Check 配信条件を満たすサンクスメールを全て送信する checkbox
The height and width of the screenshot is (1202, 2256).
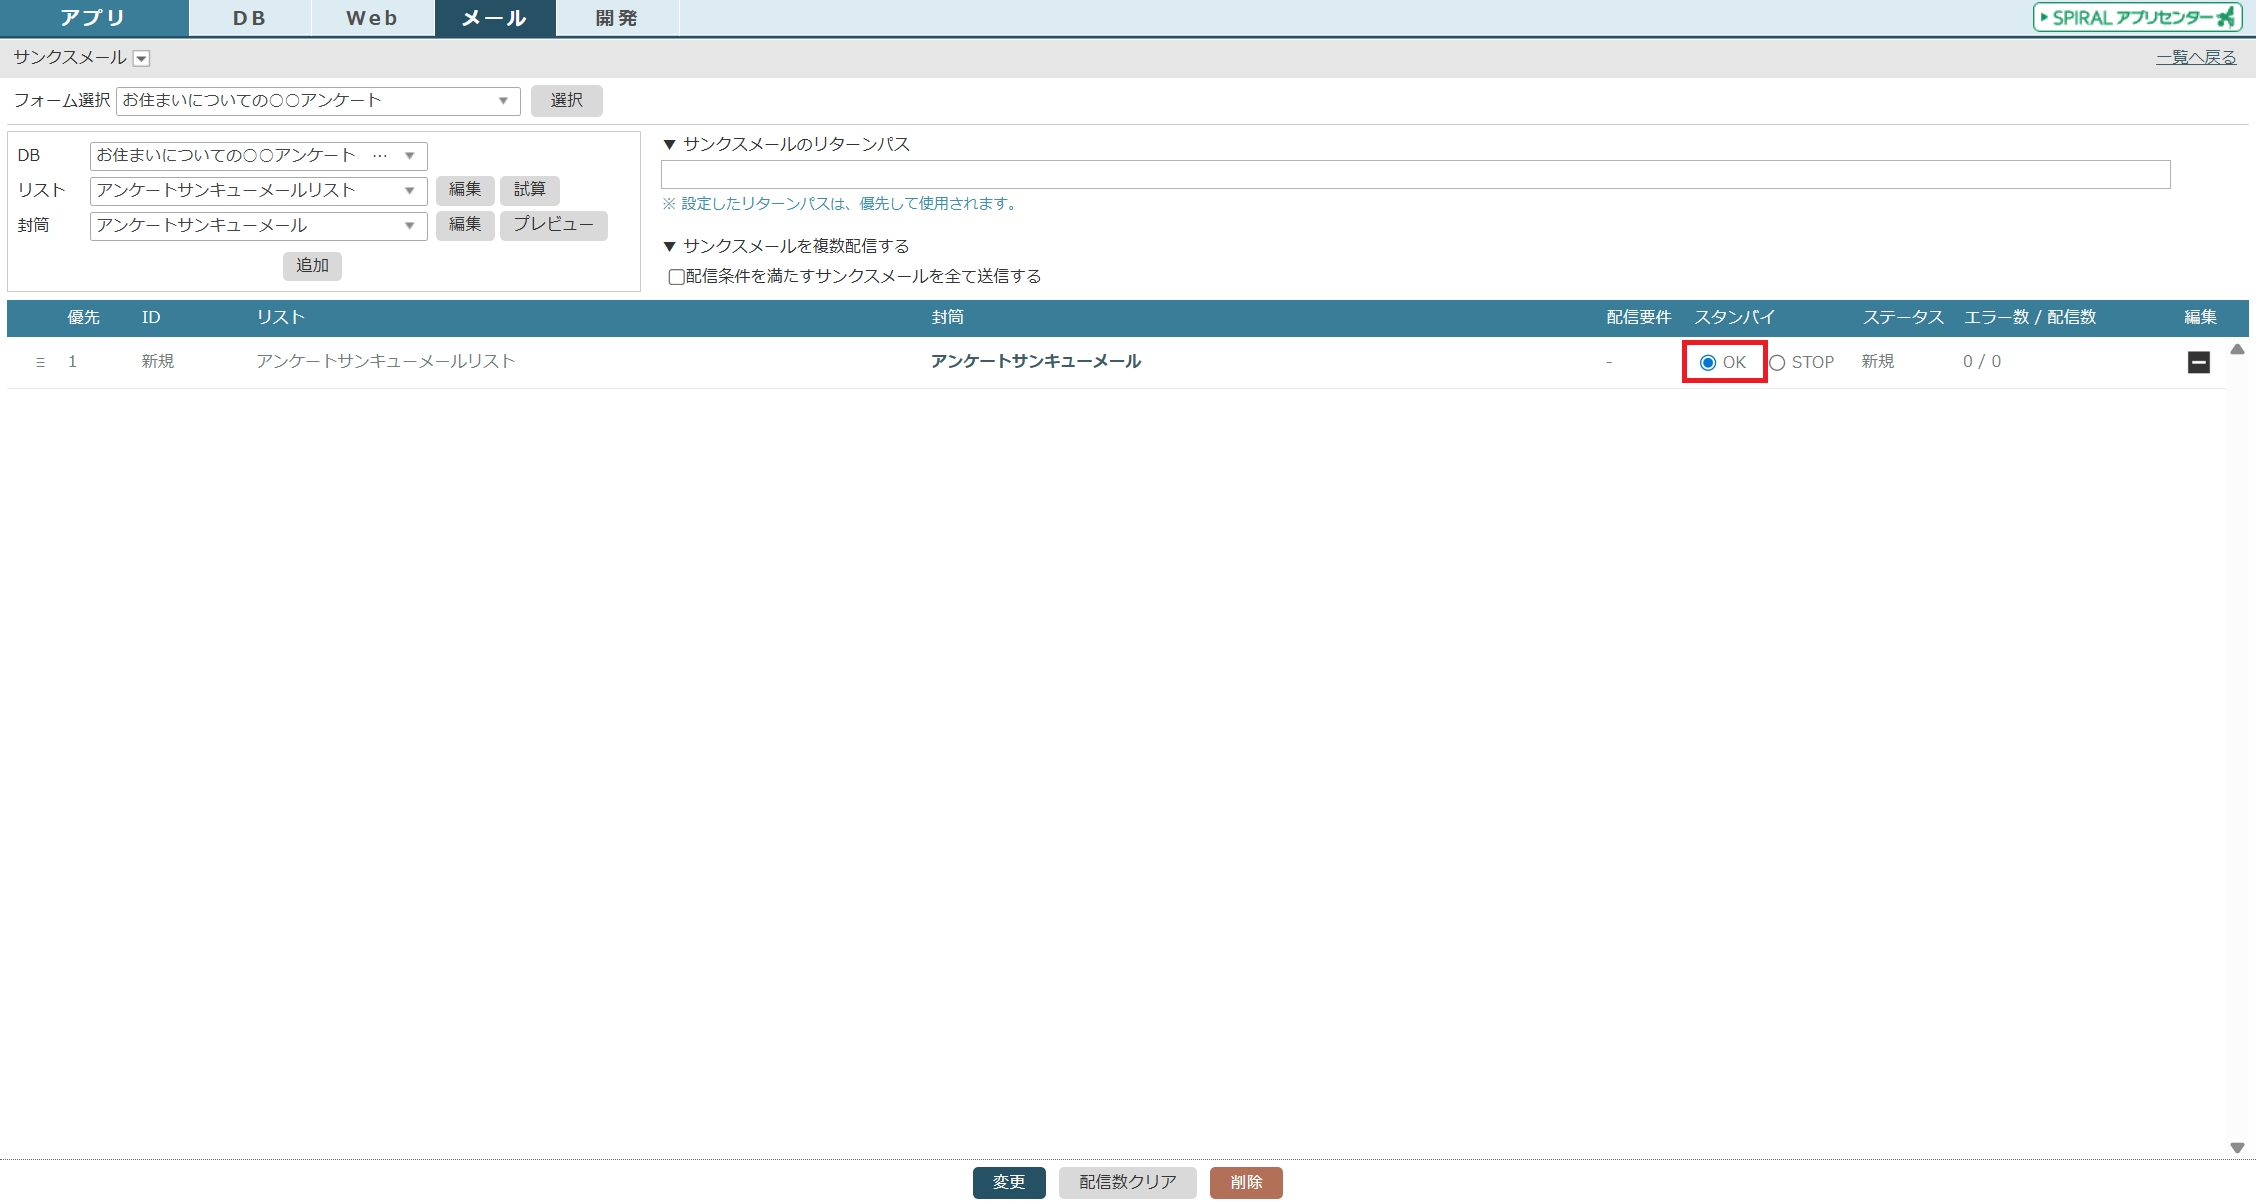(x=677, y=277)
